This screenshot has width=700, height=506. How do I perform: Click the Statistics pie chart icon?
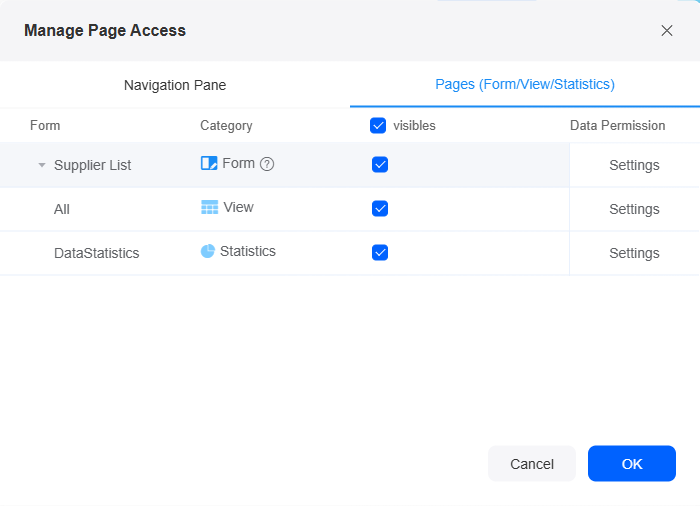click(208, 251)
